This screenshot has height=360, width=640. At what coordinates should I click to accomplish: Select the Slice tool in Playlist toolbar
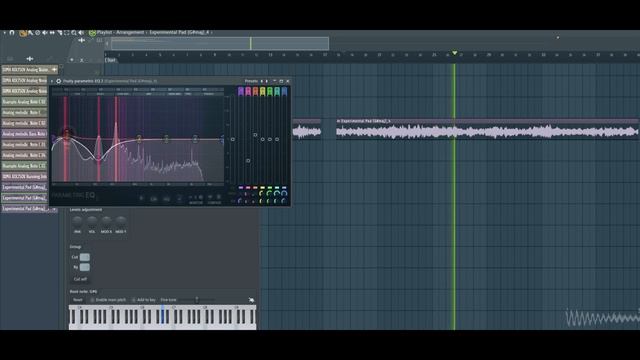pos(60,33)
